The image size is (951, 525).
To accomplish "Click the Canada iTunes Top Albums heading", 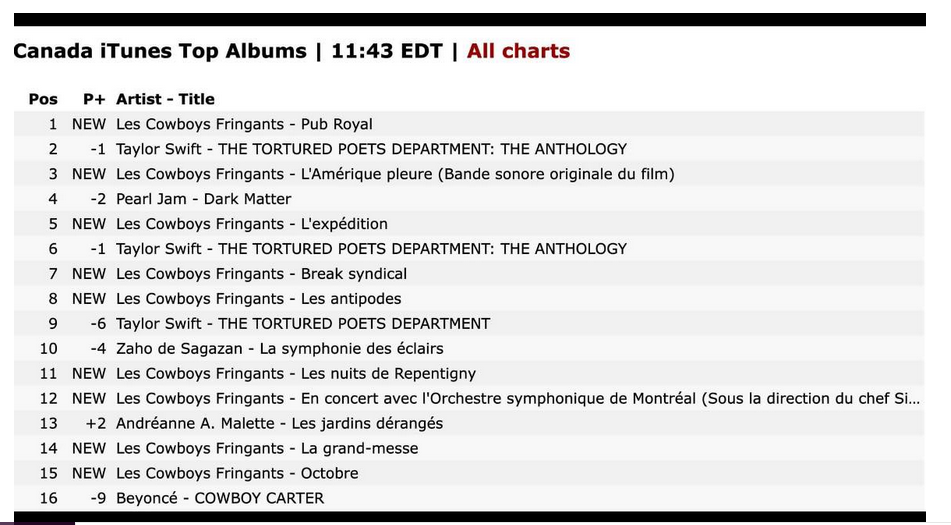I will 159,51.
